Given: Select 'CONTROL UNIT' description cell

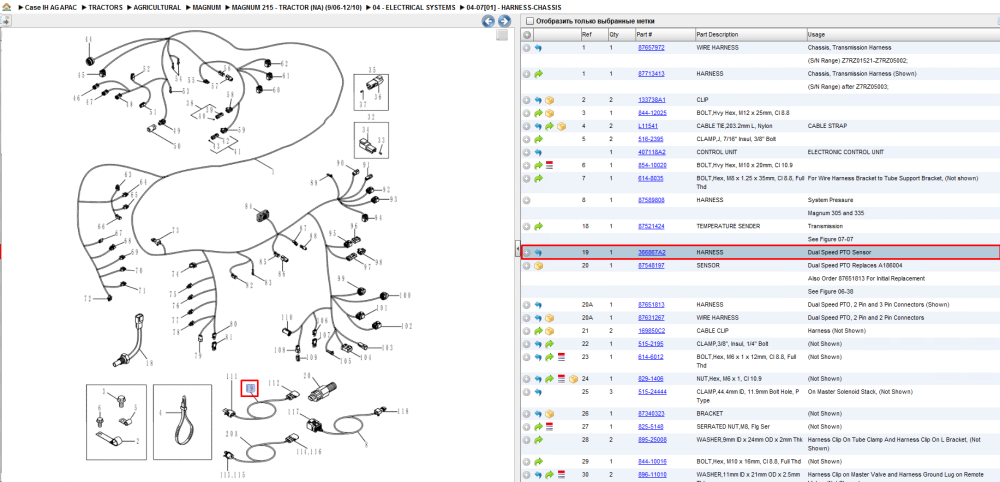Looking at the screenshot, I should [x=715, y=152].
